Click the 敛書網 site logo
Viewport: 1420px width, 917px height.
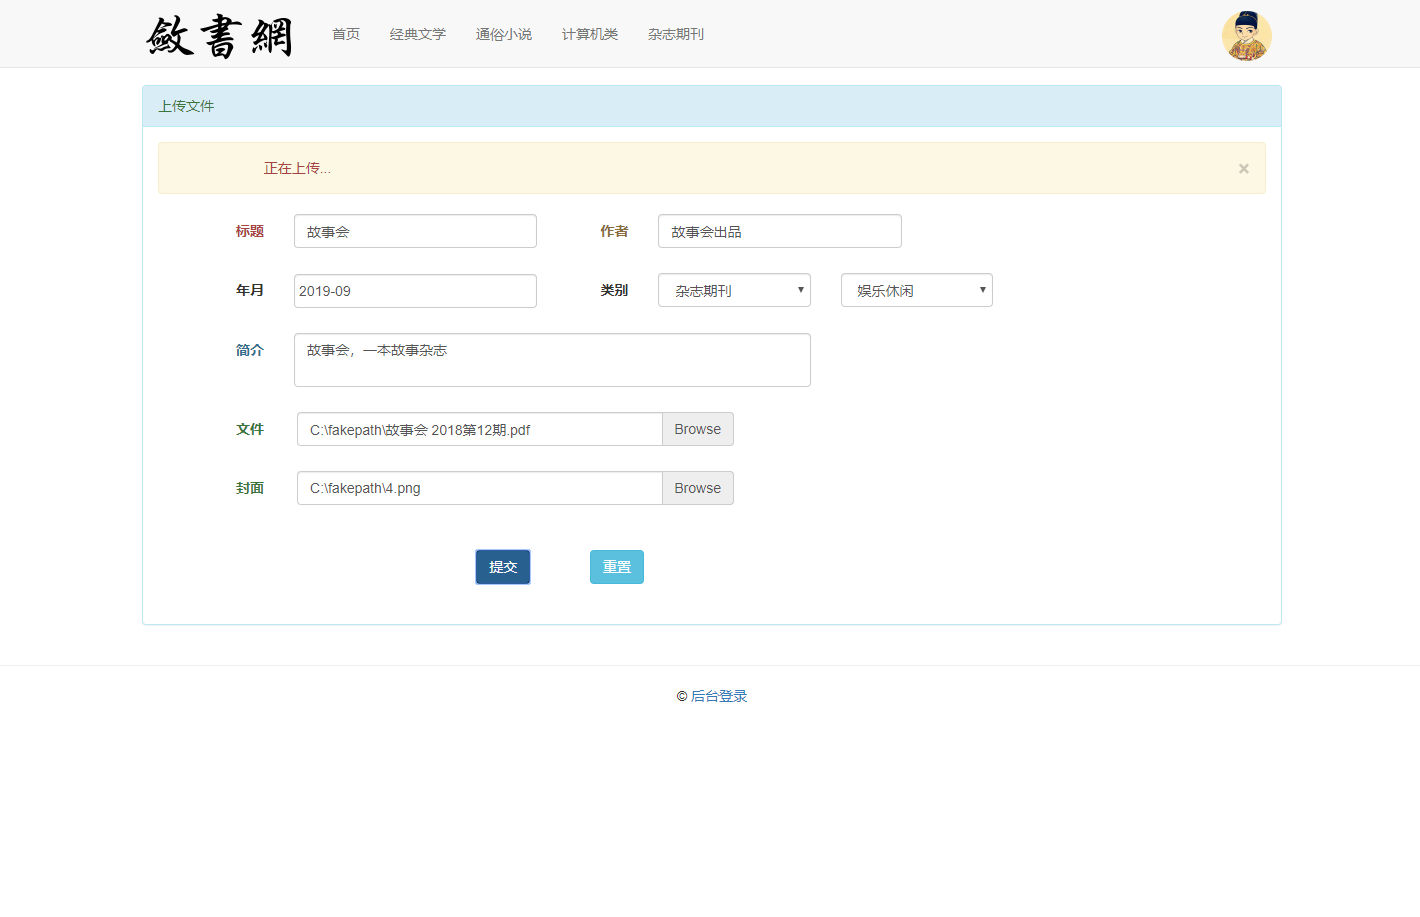click(x=220, y=35)
